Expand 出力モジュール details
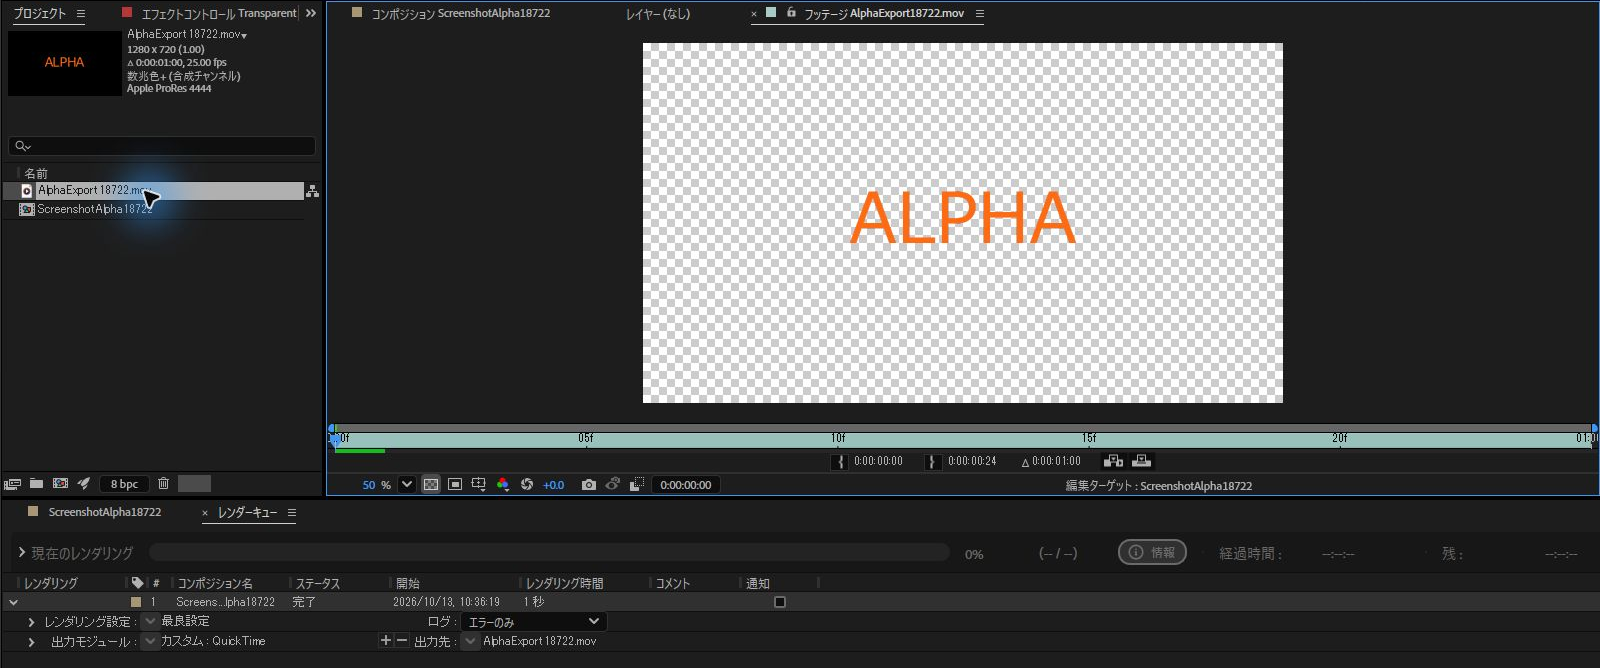 pyautogui.click(x=31, y=642)
